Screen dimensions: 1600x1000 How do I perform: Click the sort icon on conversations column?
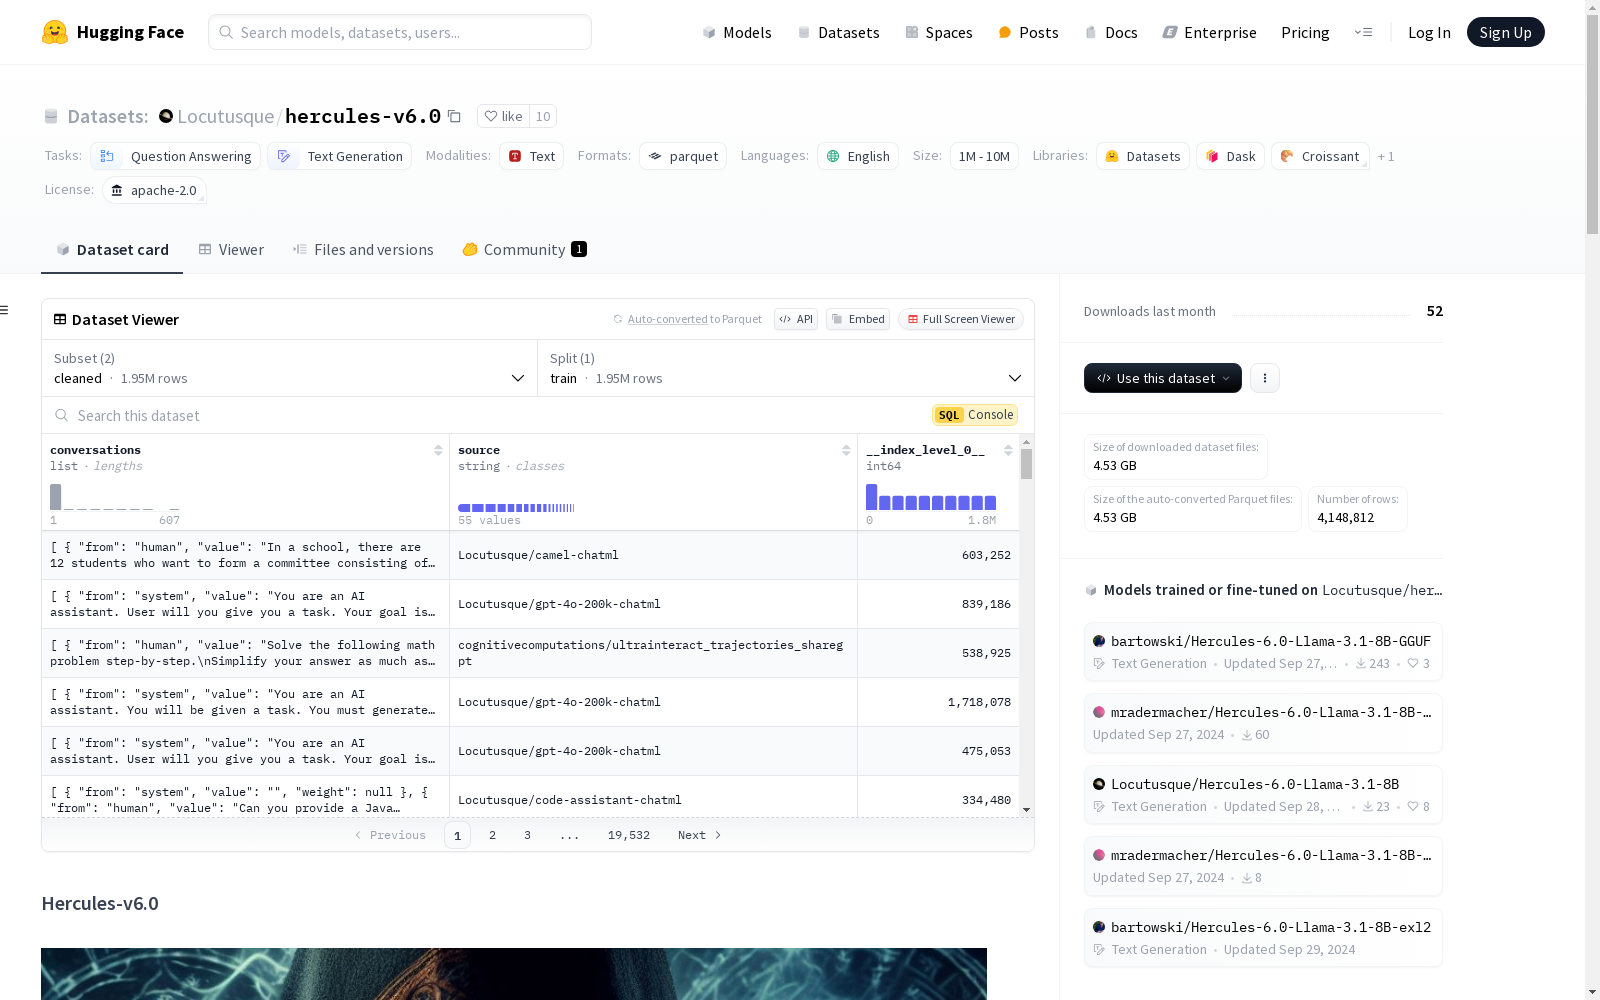click(x=438, y=450)
